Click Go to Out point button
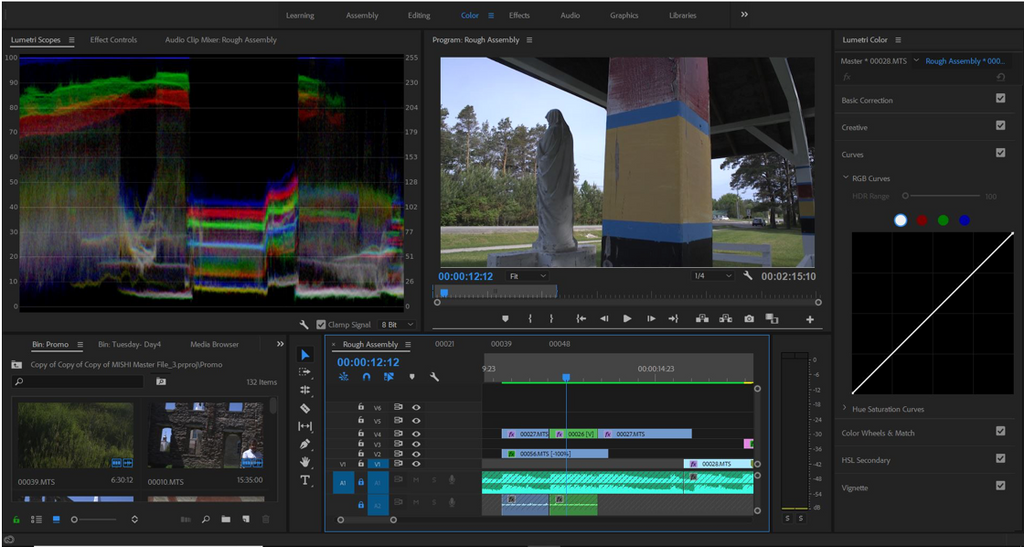Screen dimensions: 1024x547 [673, 319]
